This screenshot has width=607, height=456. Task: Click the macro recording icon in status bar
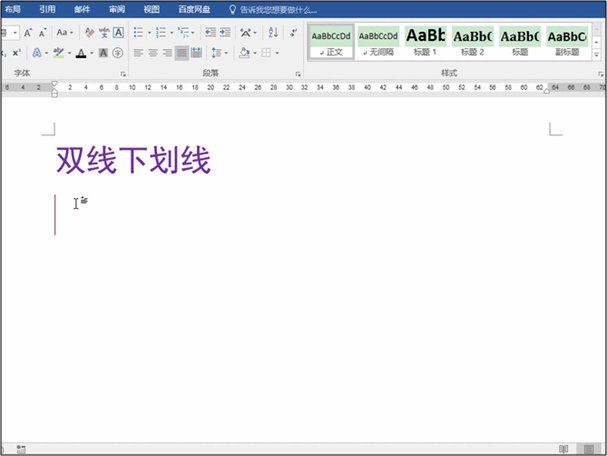tap(21, 449)
